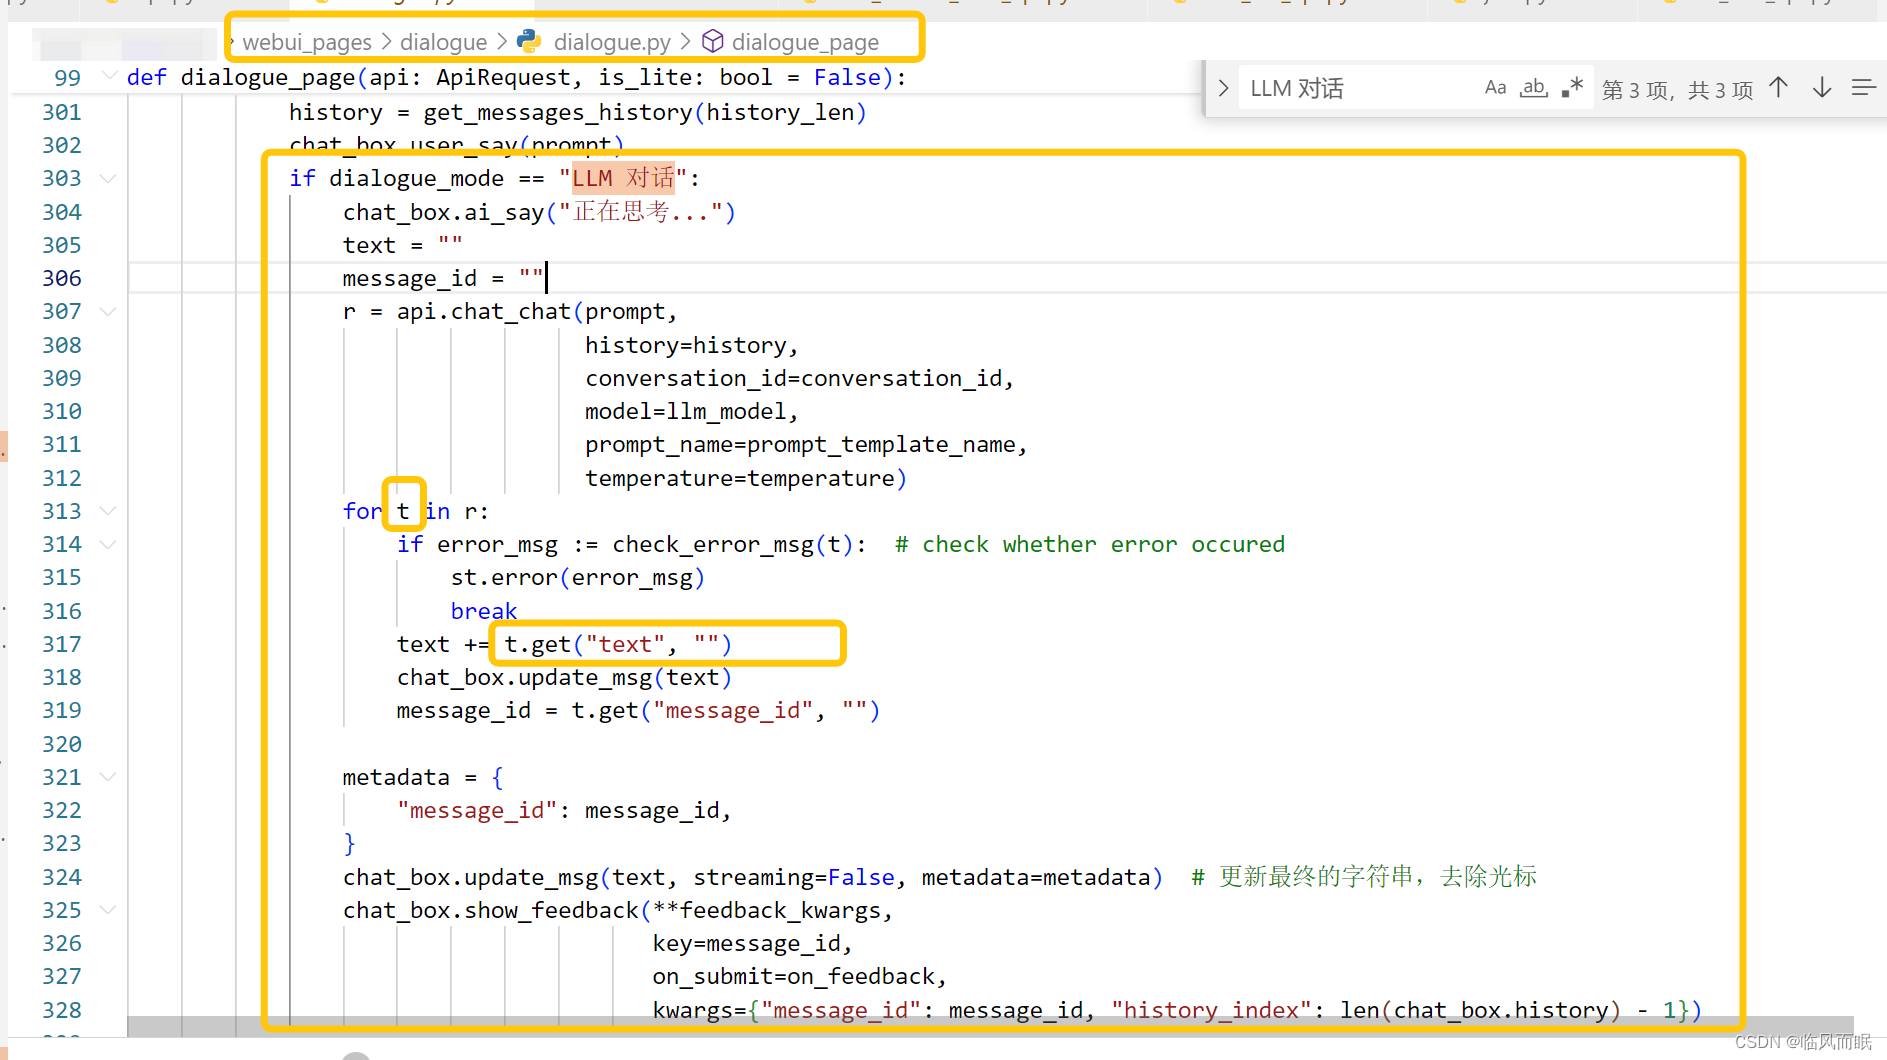
Task: Open webui_pages breadcrumb
Action: click(307, 42)
